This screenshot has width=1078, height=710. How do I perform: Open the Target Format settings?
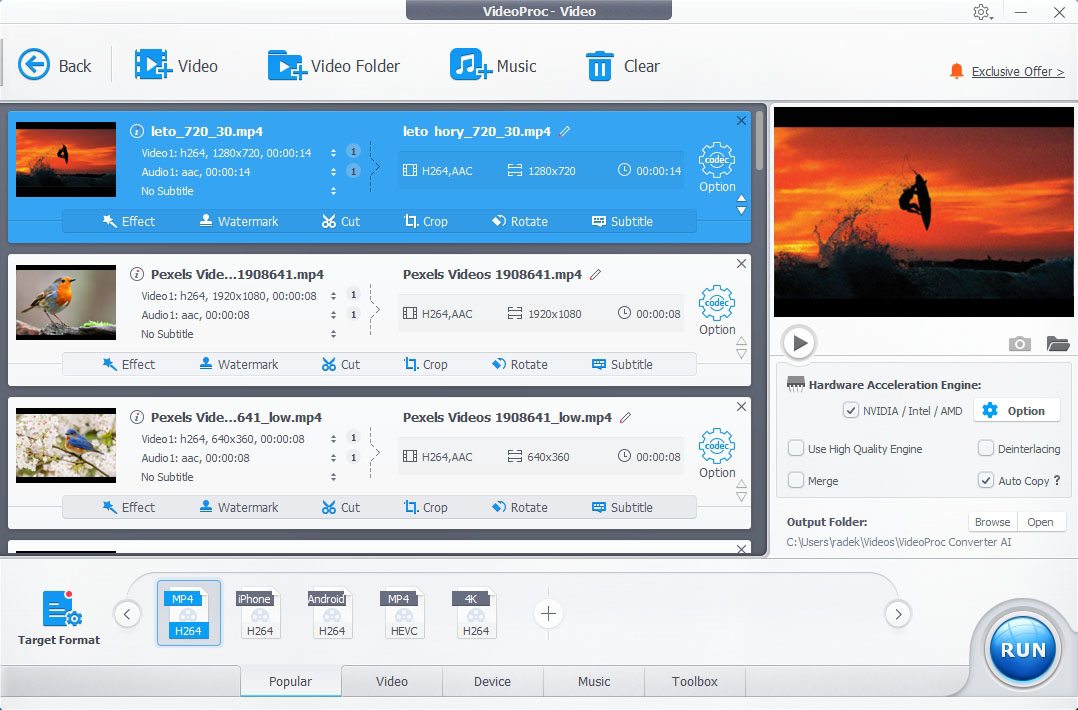pos(59,617)
